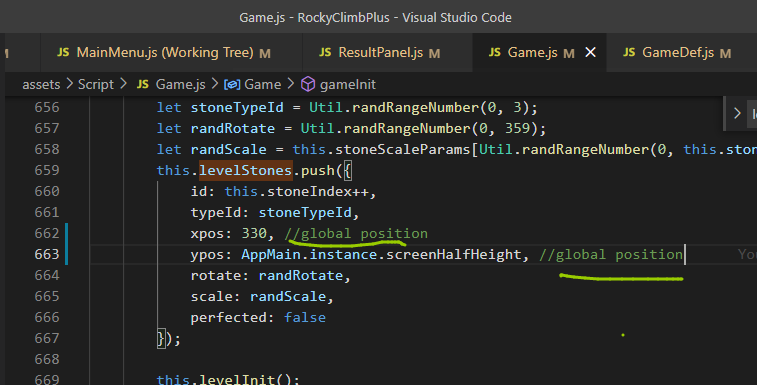Select Game.js in the breadcrumb path
This screenshot has height=385, width=757.
pos(180,85)
